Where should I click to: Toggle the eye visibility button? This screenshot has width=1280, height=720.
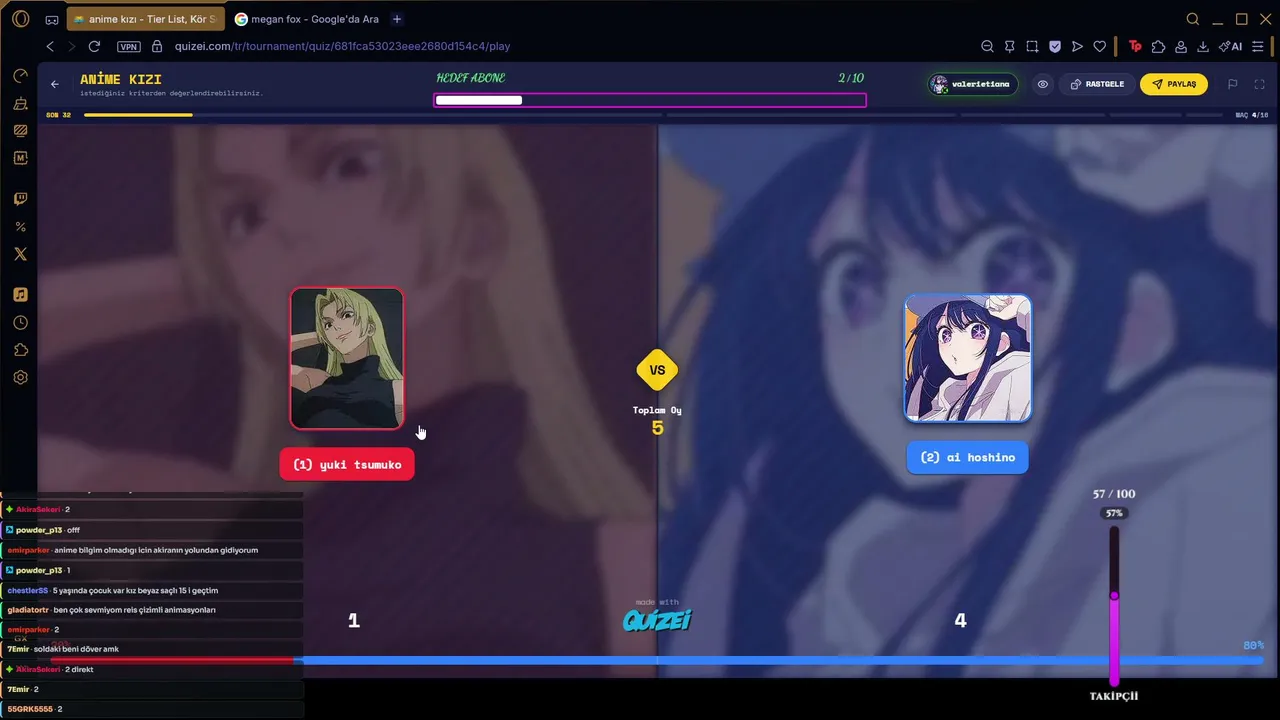tap(1042, 84)
